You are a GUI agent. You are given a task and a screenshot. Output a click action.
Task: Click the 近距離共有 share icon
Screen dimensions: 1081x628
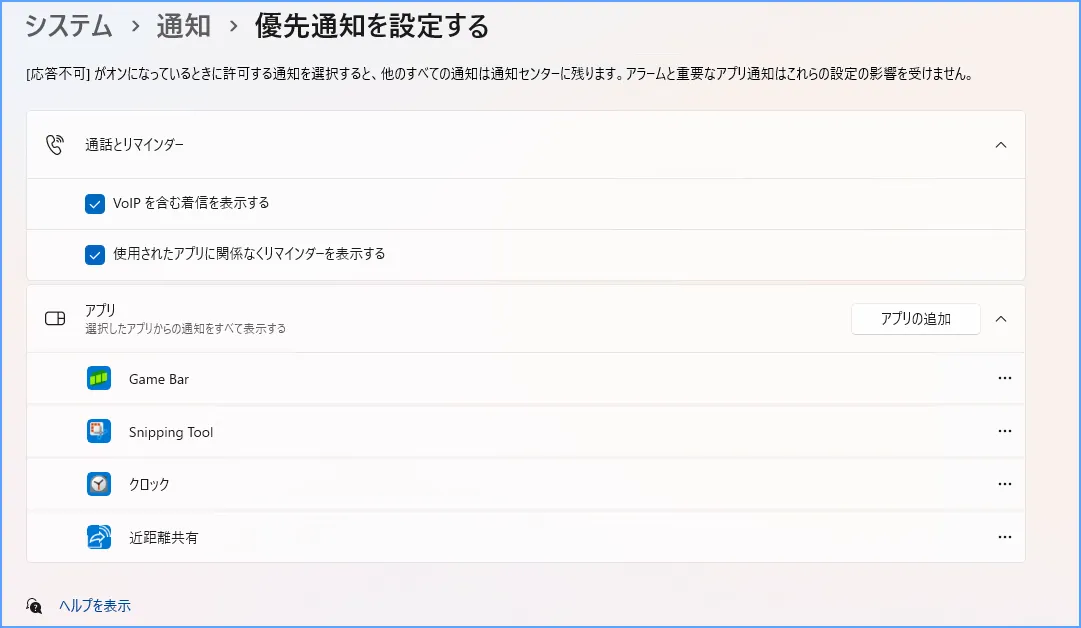click(99, 537)
